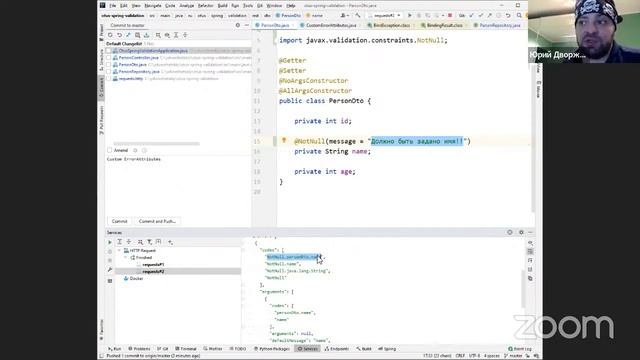This screenshot has width=640, height=360.
Task: Click PersonDto breadcrumb in navigation bar
Action: pos(288,16)
